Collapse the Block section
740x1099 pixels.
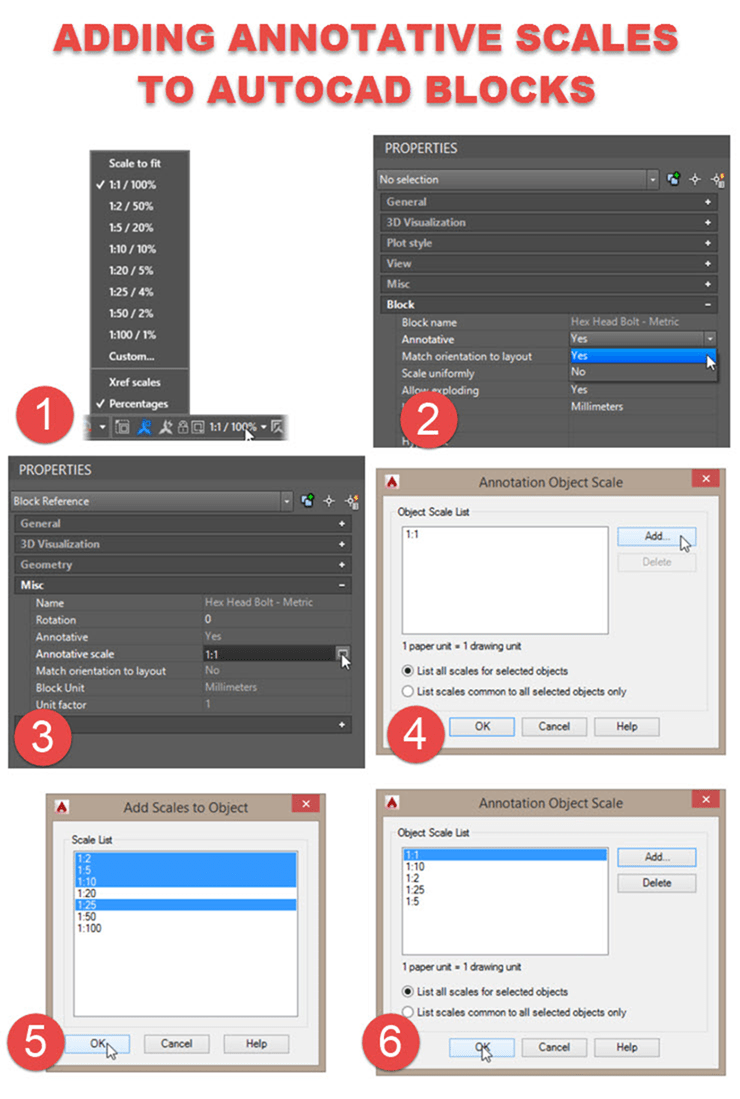[708, 304]
